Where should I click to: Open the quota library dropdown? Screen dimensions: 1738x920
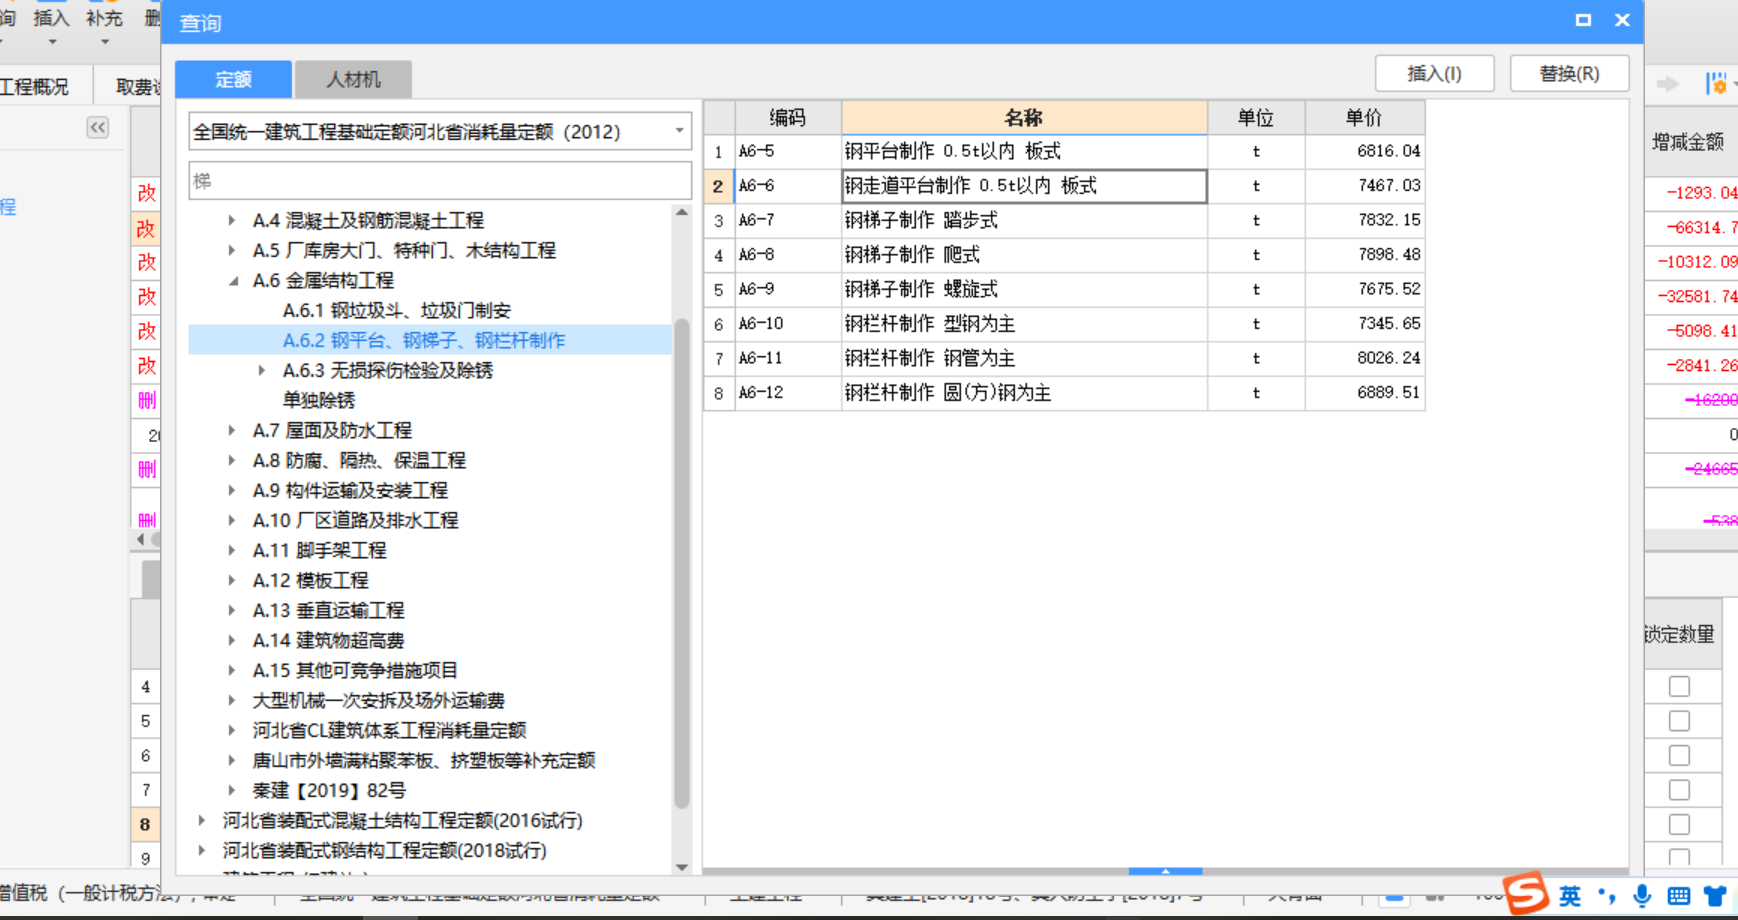[x=679, y=131]
